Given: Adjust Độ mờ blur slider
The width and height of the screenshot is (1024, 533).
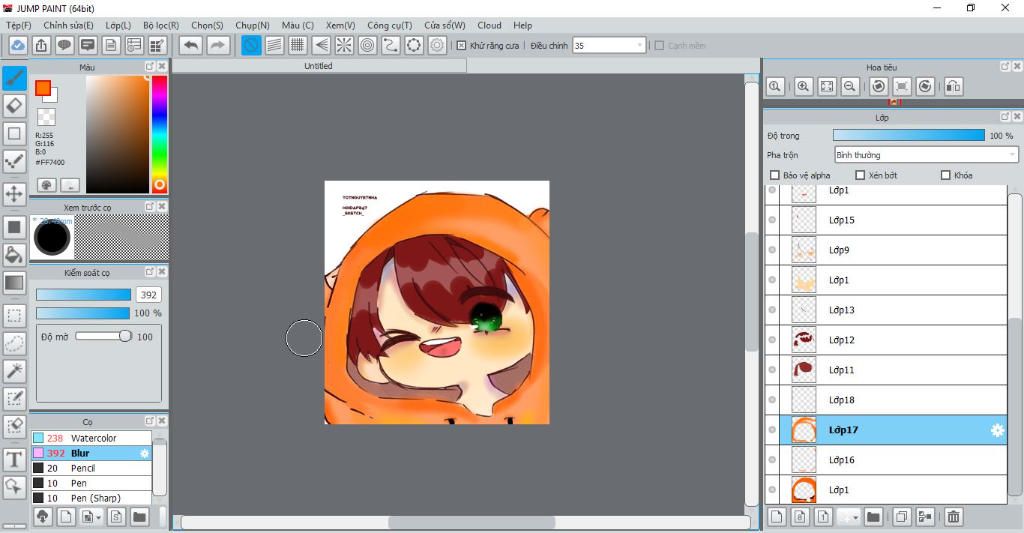Looking at the screenshot, I should pyautogui.click(x=103, y=336).
